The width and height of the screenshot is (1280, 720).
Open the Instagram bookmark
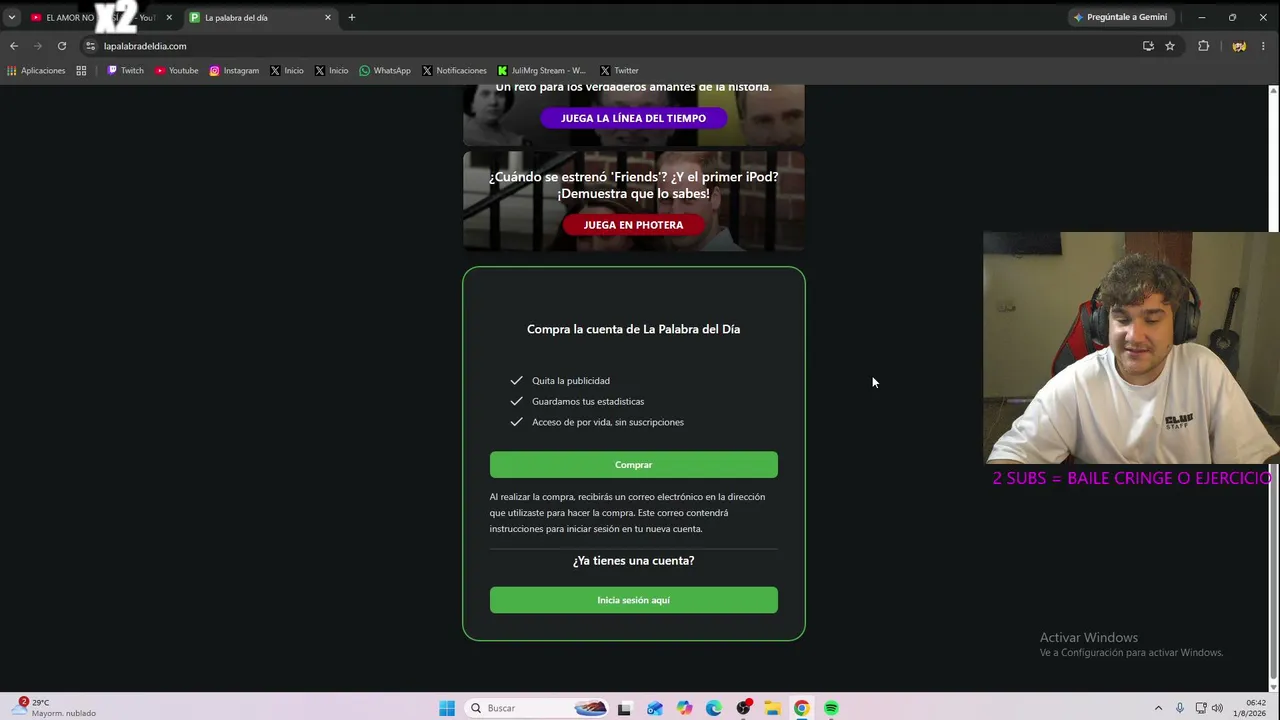click(234, 71)
